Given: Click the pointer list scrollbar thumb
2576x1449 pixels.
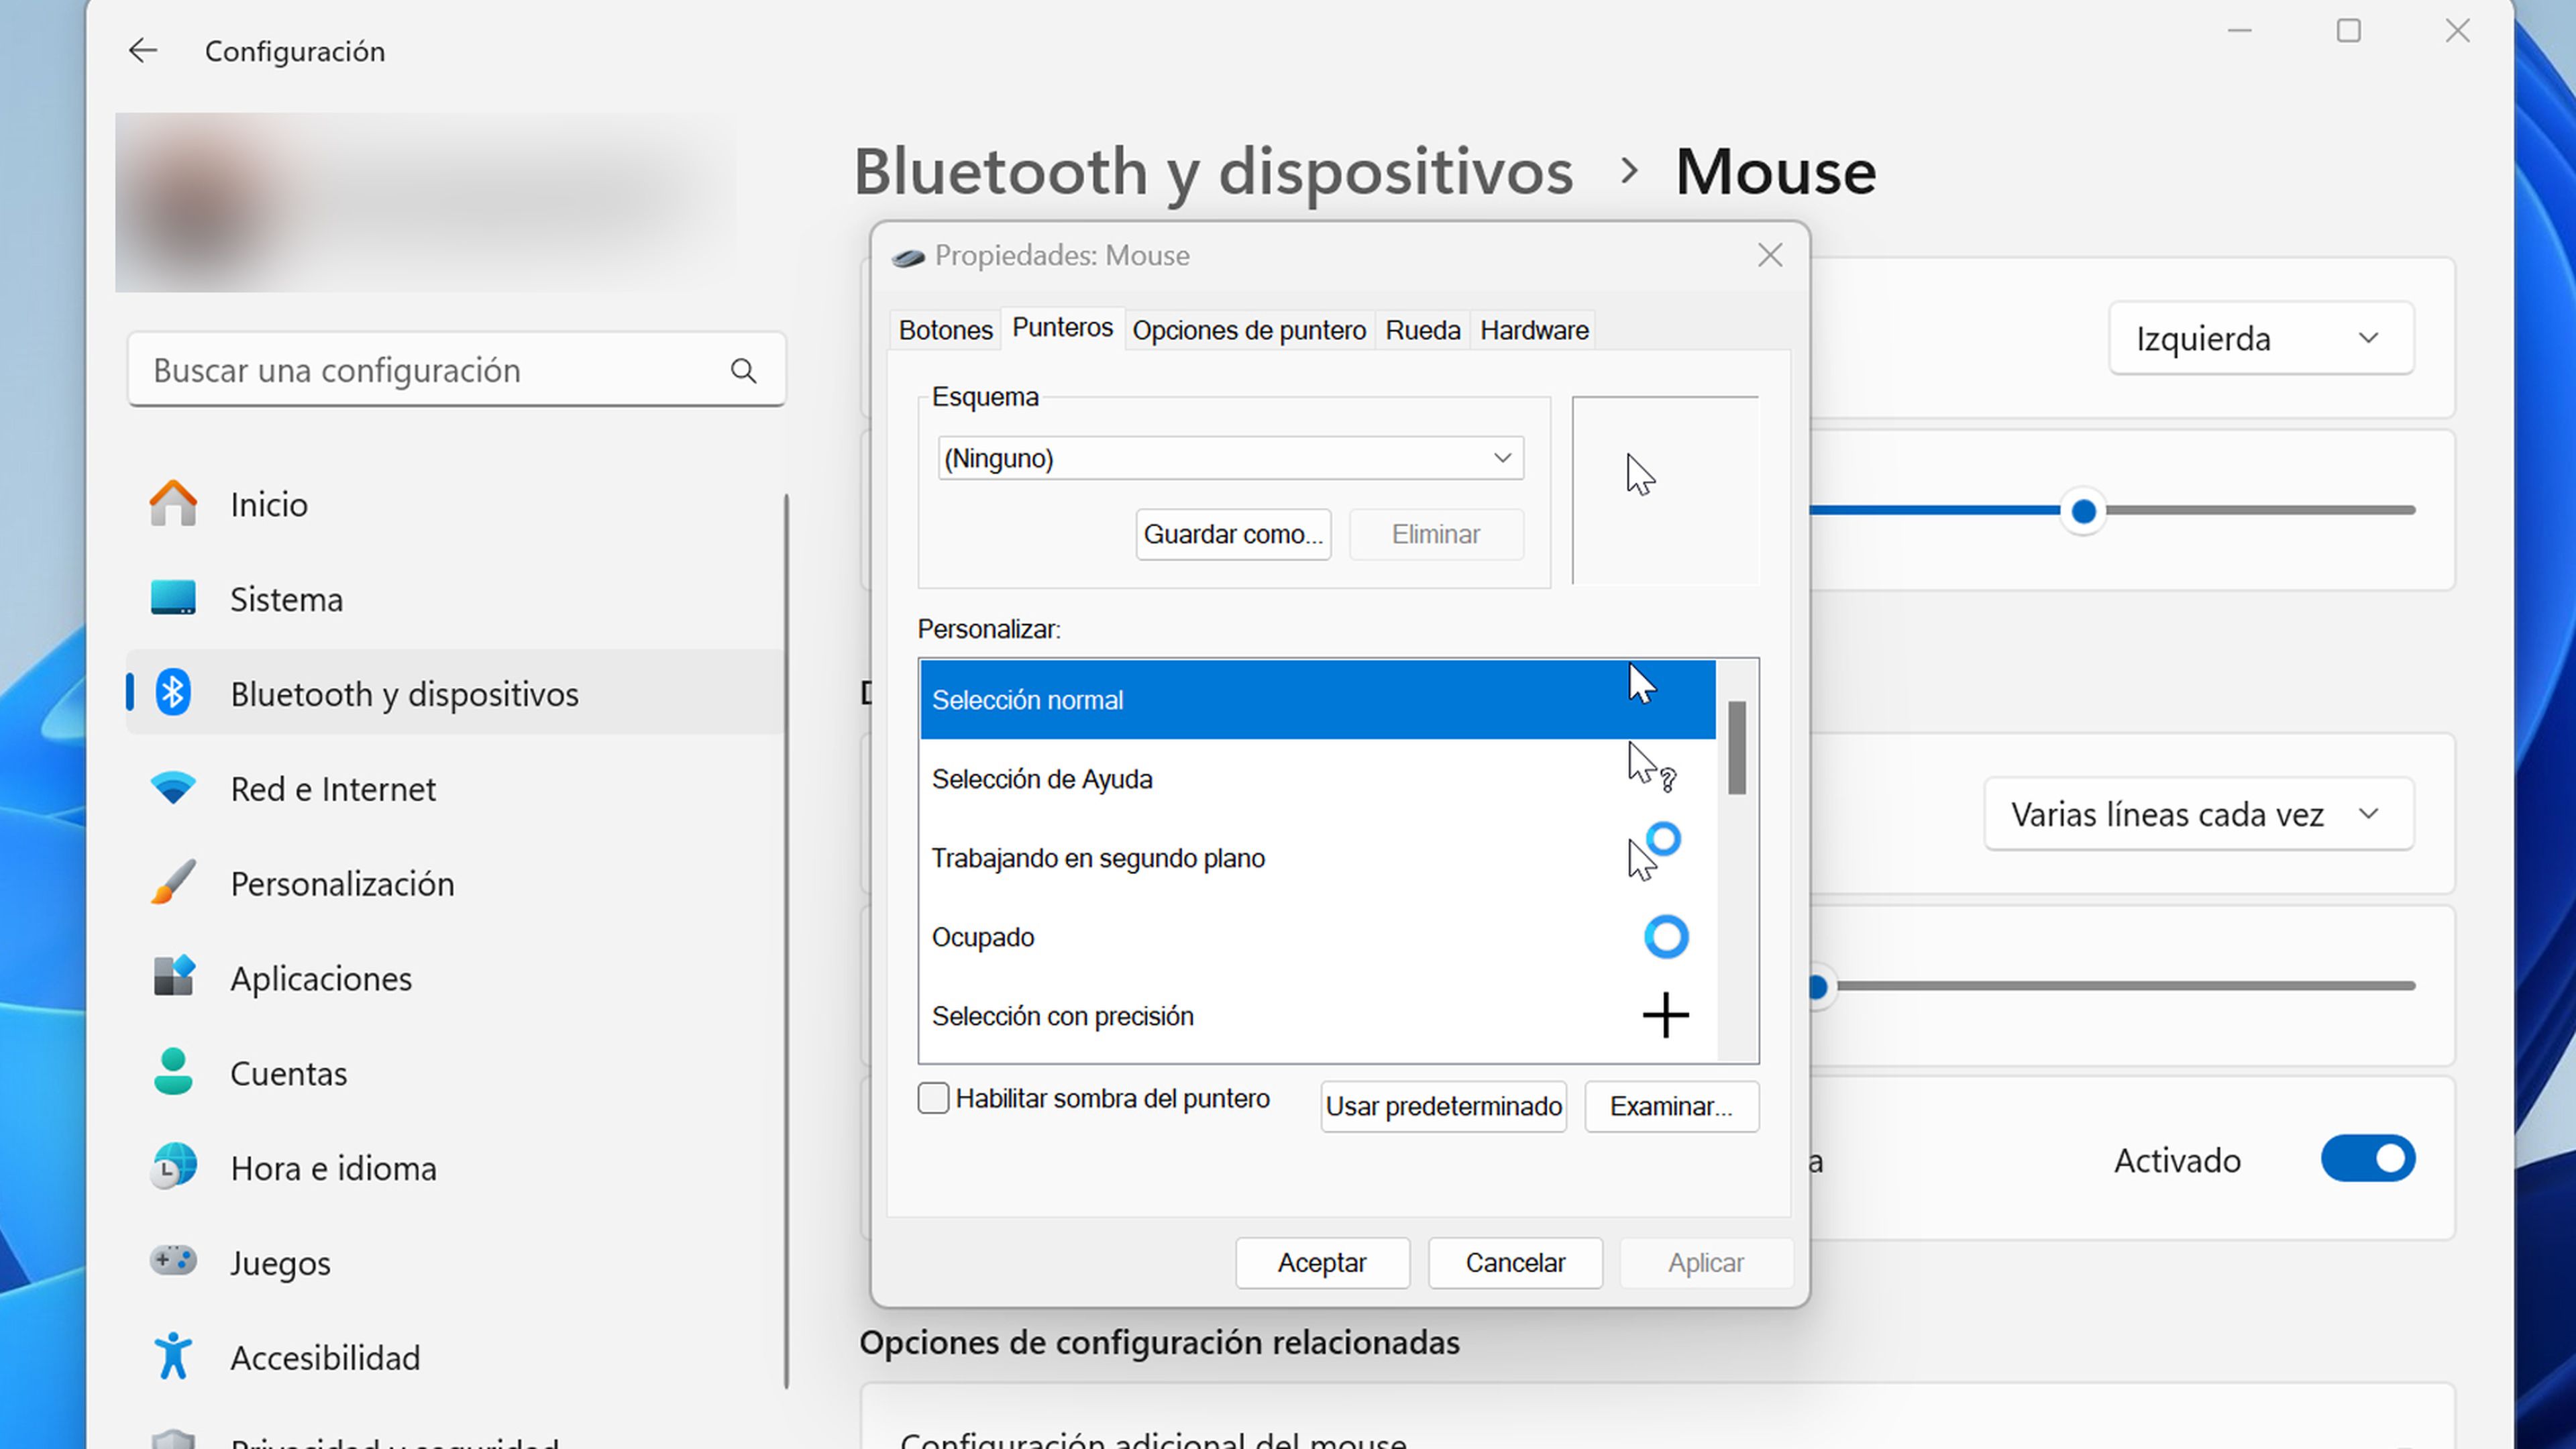Looking at the screenshot, I should [1737, 748].
